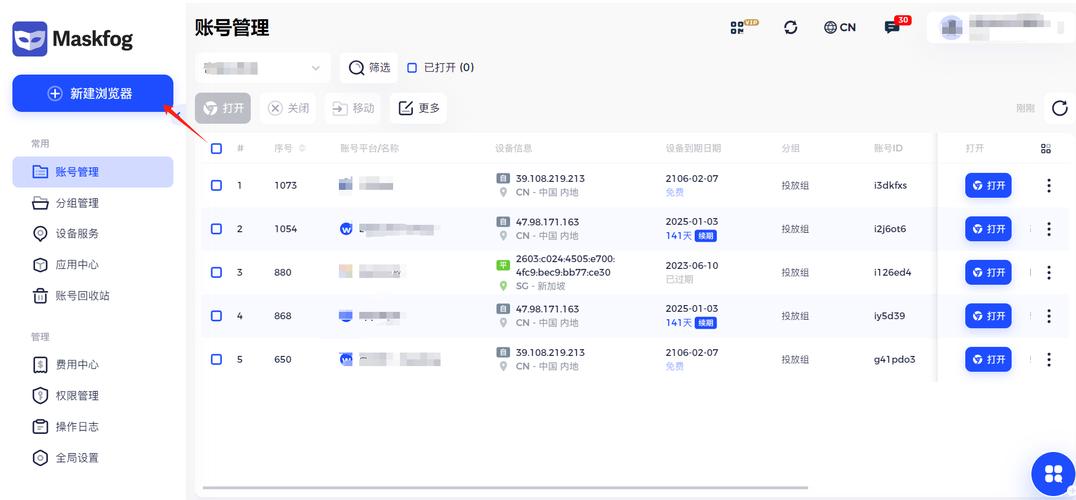Open the CN language selector

[840, 27]
